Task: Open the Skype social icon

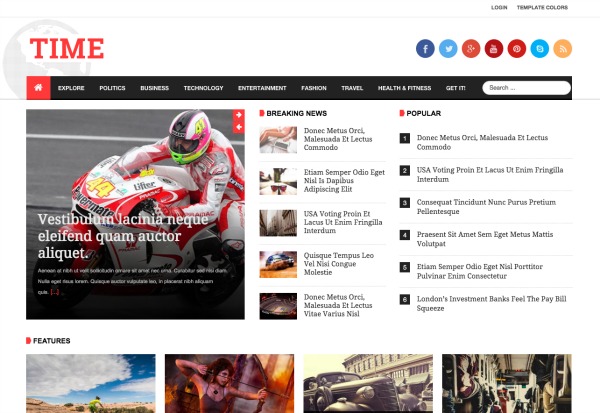Action: (540, 49)
